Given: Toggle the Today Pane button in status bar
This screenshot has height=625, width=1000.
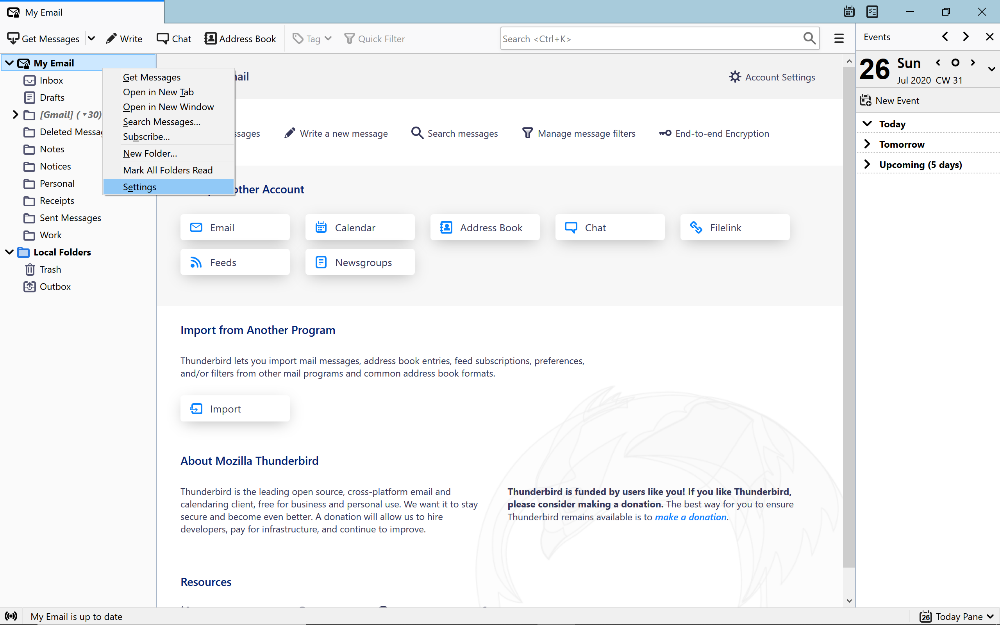Looking at the screenshot, I should tap(955, 617).
